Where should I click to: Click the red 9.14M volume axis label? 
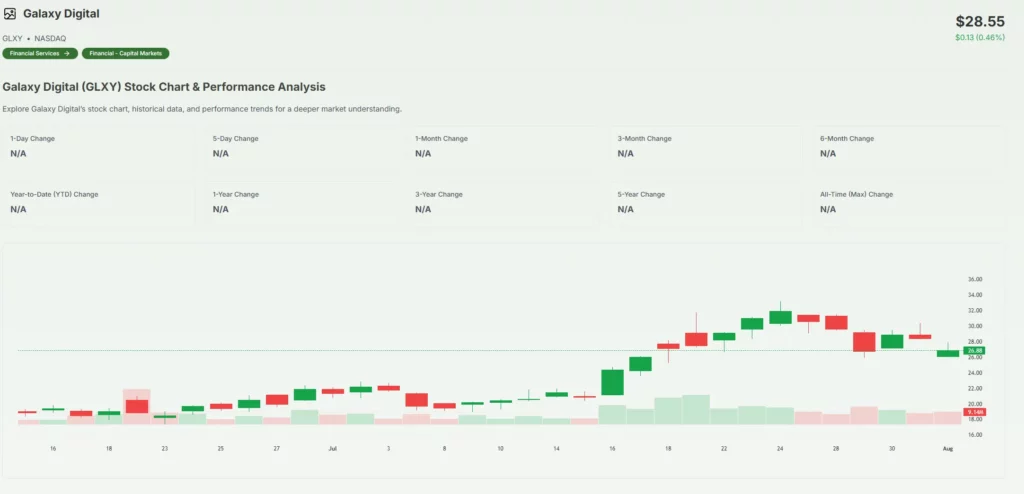pyautogui.click(x=974, y=412)
